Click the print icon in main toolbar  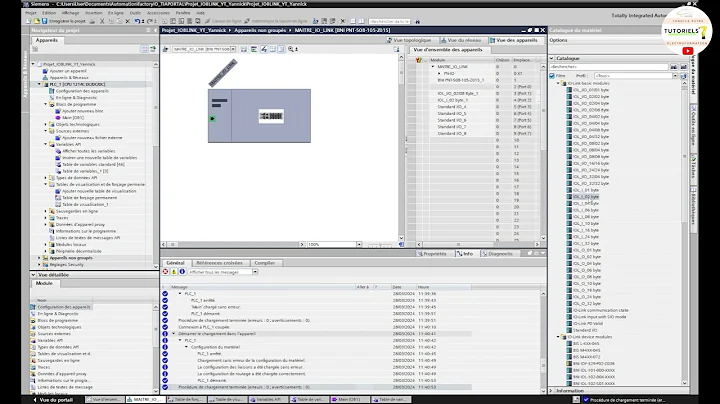coord(92,21)
